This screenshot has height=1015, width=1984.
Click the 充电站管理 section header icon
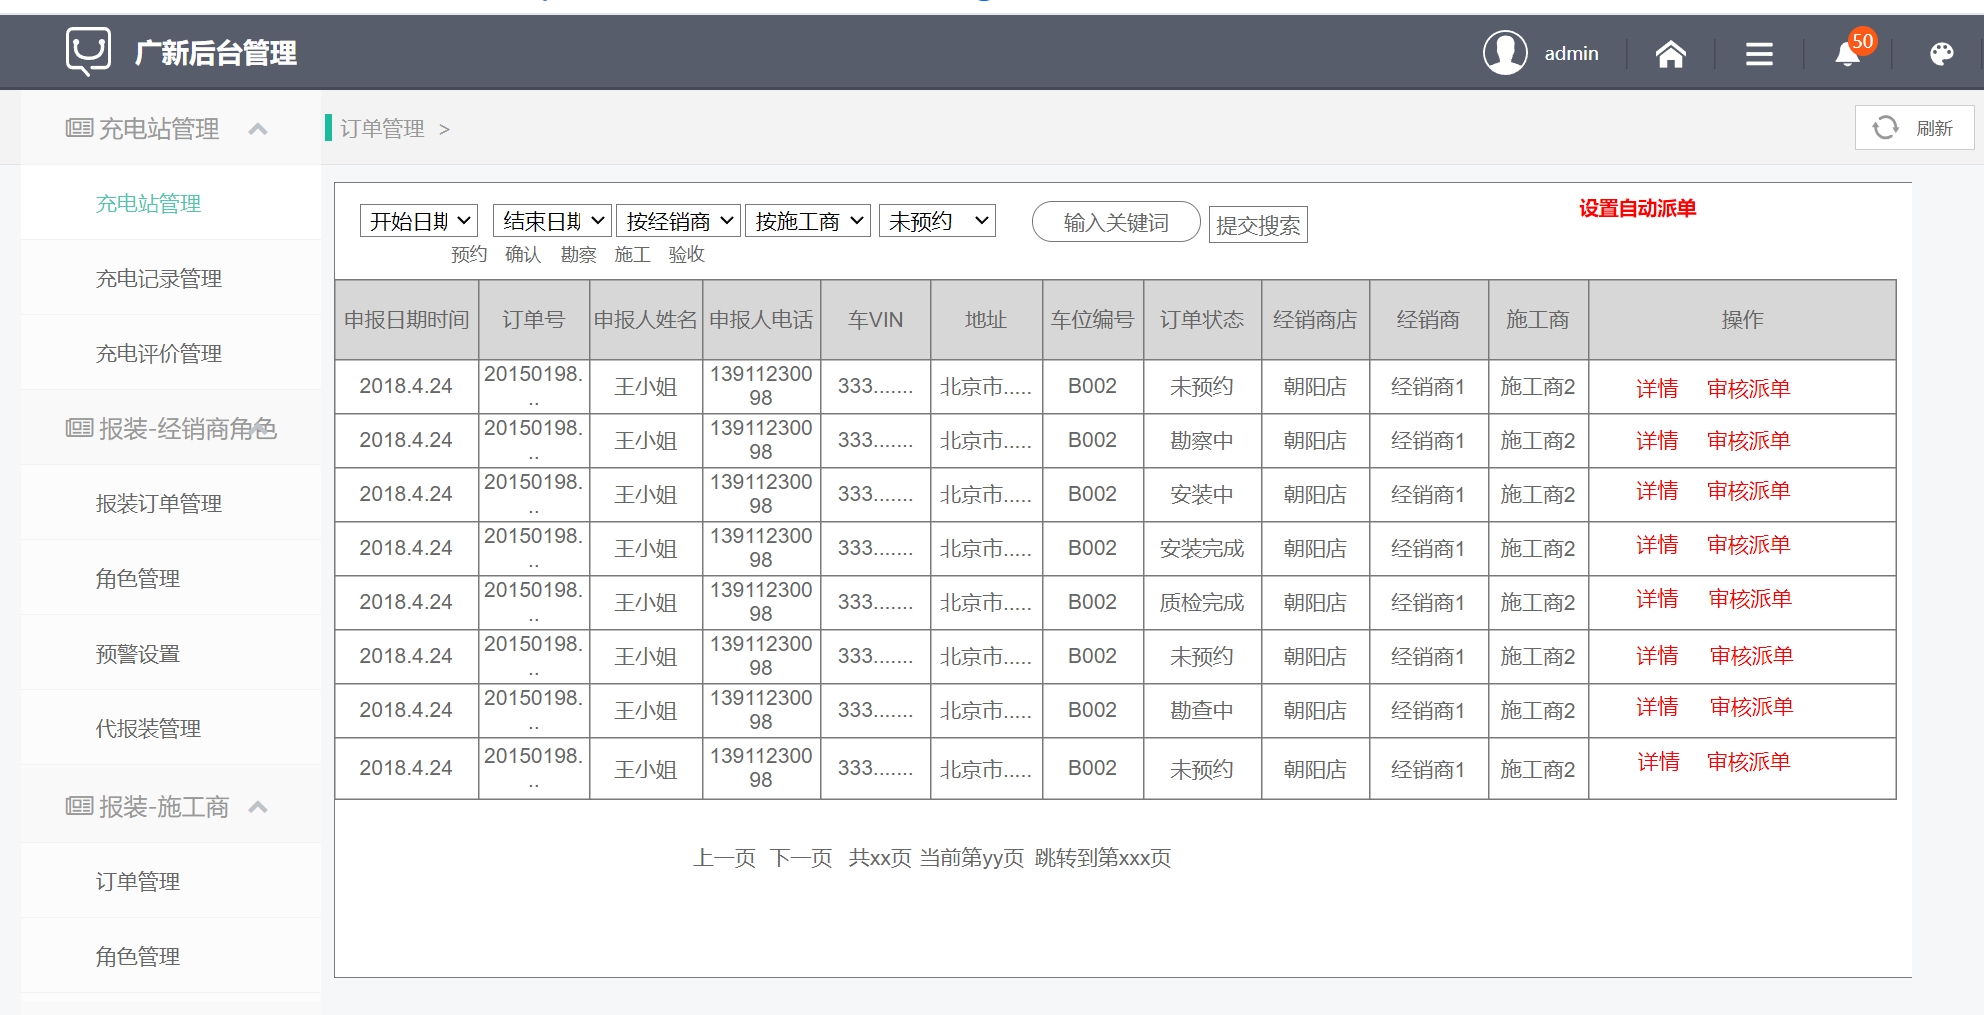point(79,128)
